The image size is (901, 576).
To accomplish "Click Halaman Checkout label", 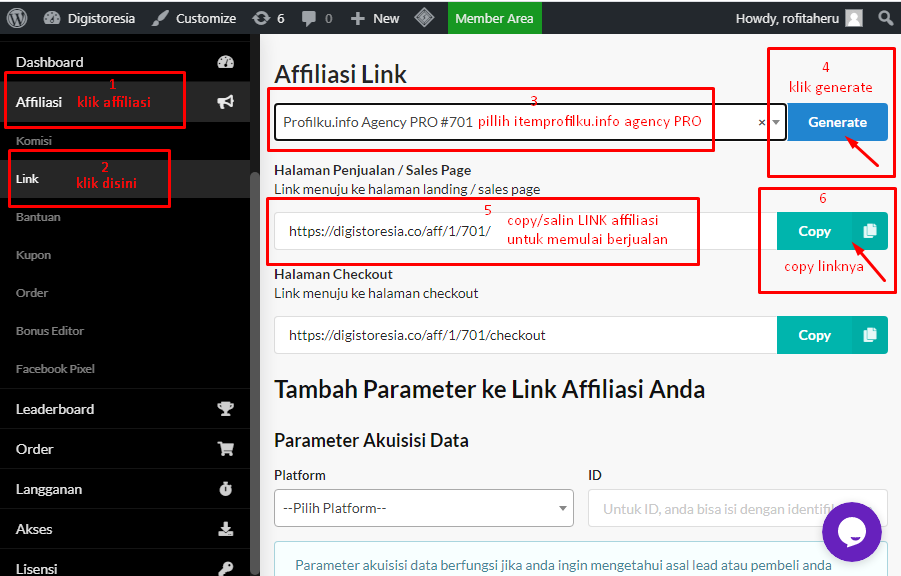I will tap(333, 274).
